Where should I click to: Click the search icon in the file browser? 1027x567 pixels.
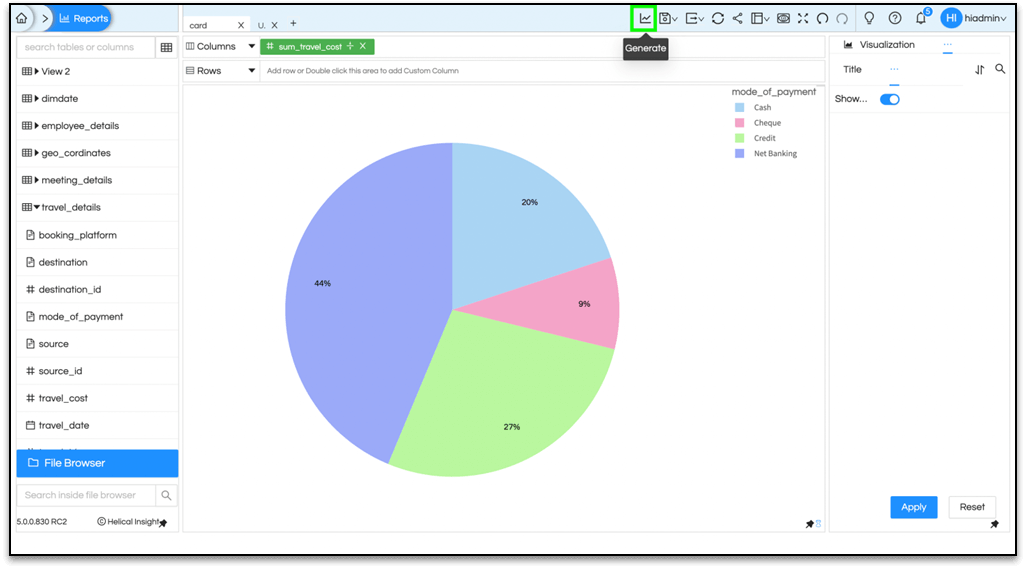166,496
